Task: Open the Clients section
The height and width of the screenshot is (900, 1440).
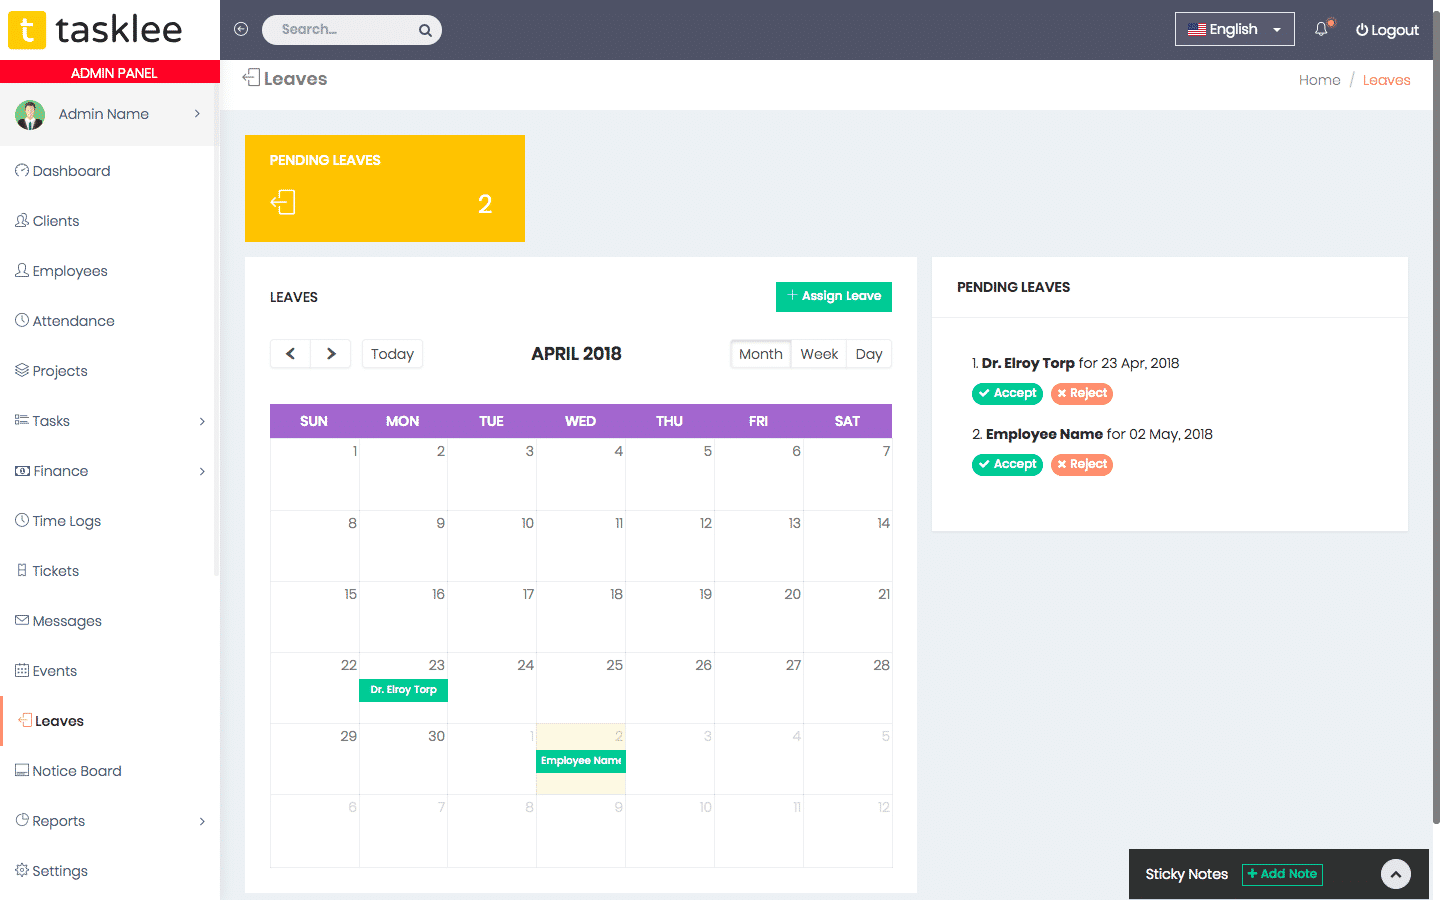Action: coord(55,220)
